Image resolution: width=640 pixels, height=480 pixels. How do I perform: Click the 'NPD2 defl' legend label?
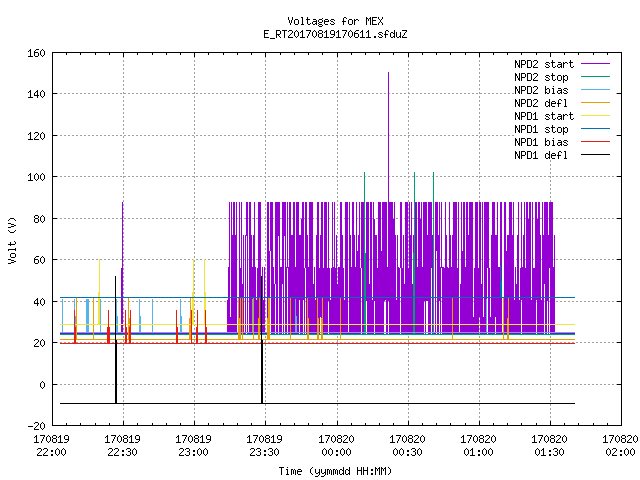541,103
